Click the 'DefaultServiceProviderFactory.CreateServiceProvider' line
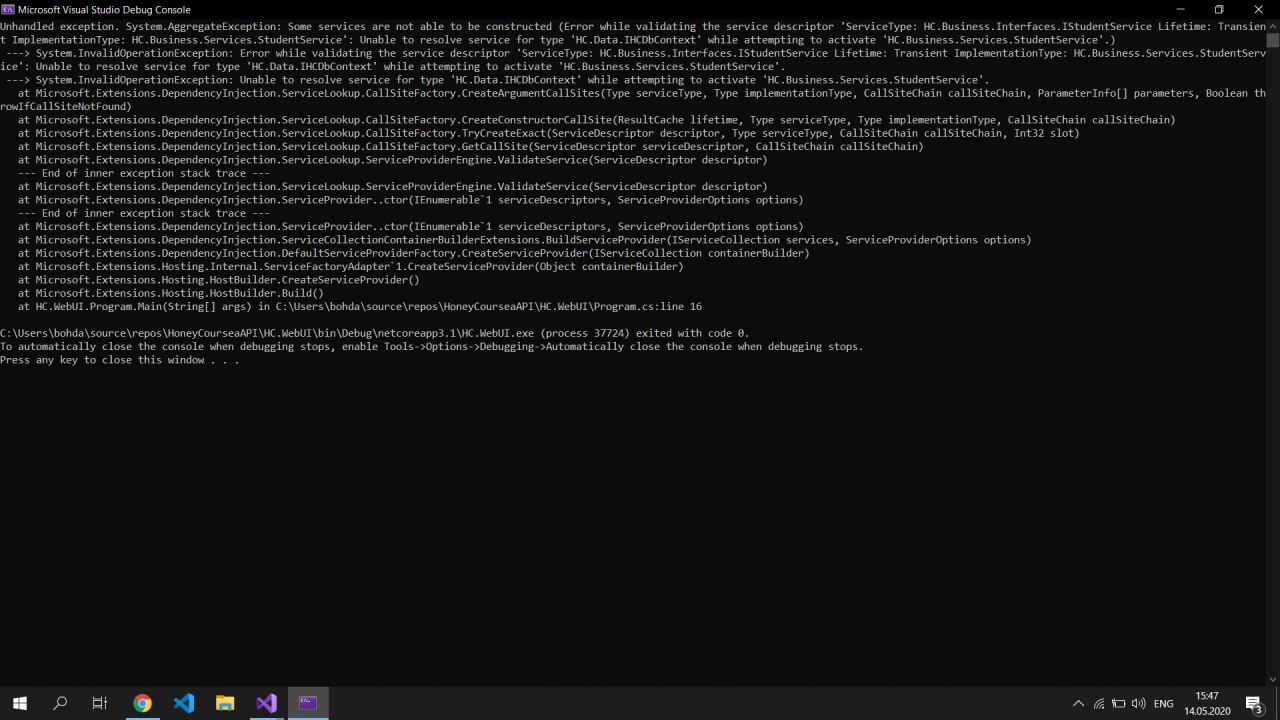The height and width of the screenshot is (720, 1280). click(x=414, y=253)
